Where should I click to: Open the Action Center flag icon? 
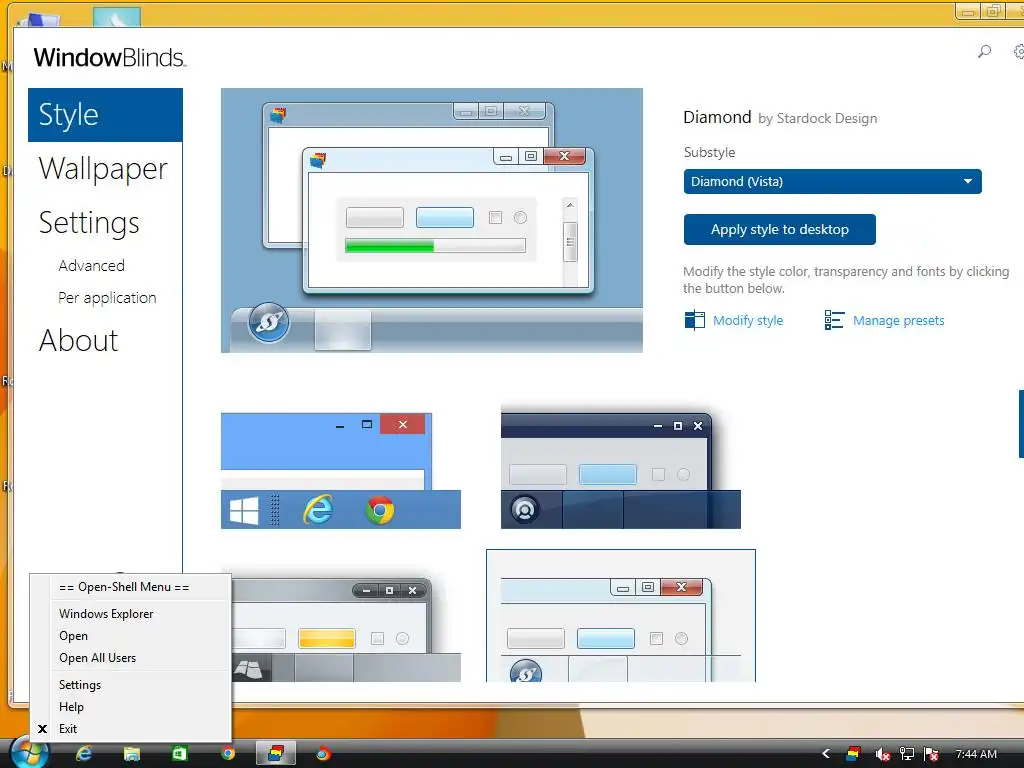tap(931, 754)
